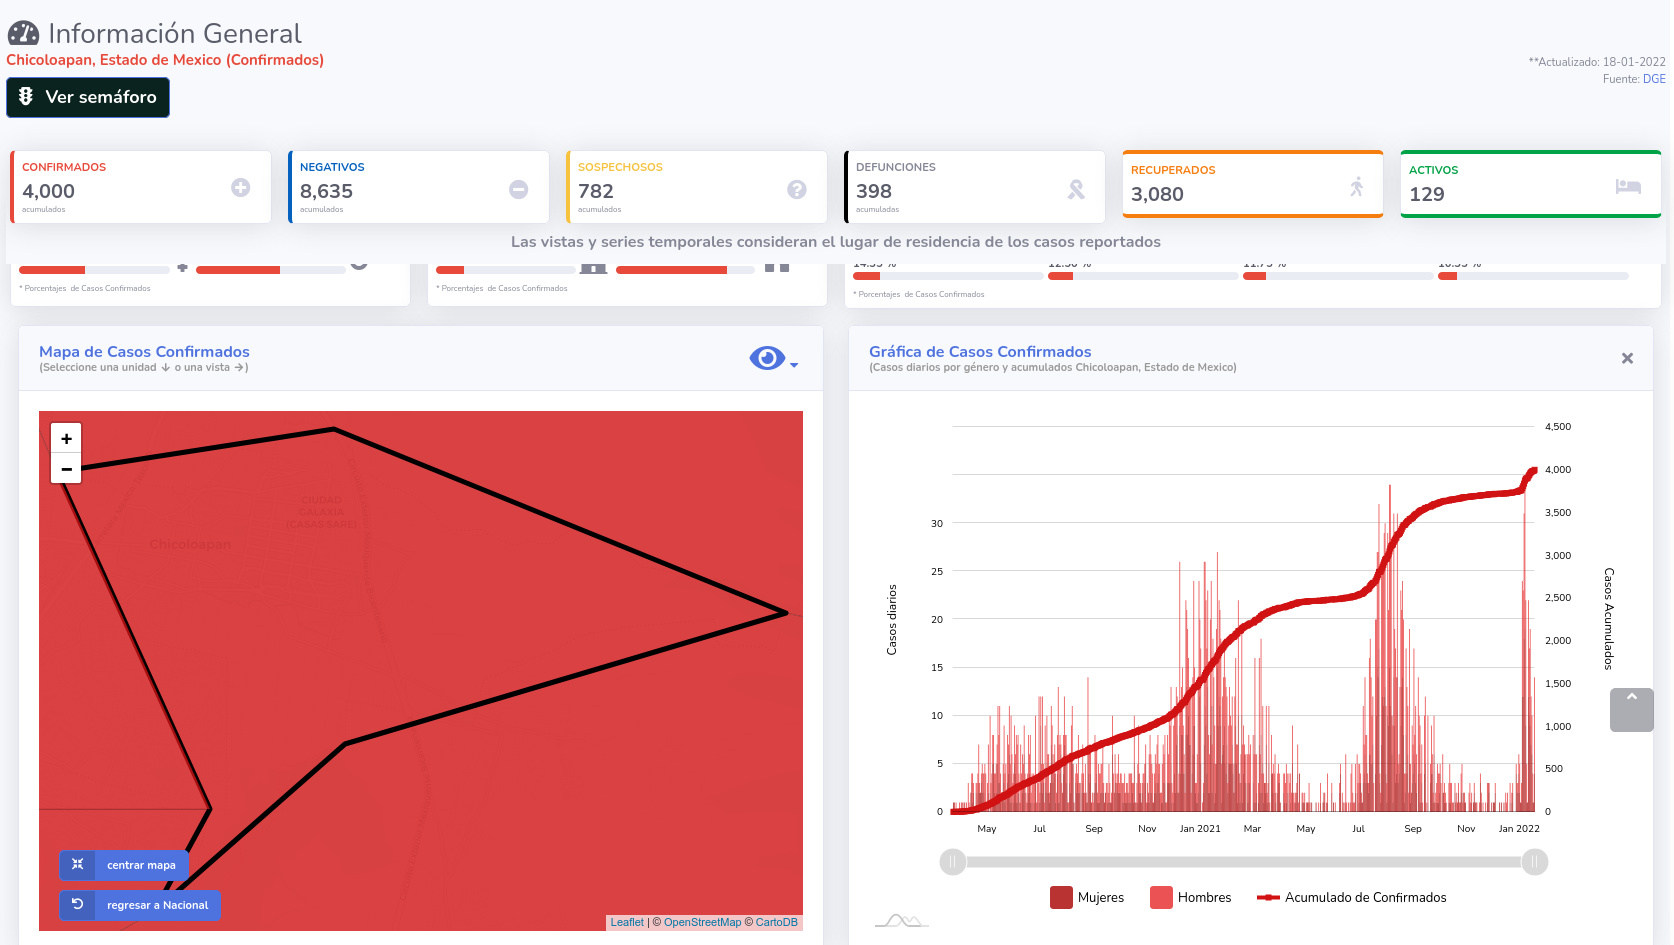Click the right handle of chart range slider
Screen dimensions: 1674x945
pyautogui.click(x=1535, y=862)
